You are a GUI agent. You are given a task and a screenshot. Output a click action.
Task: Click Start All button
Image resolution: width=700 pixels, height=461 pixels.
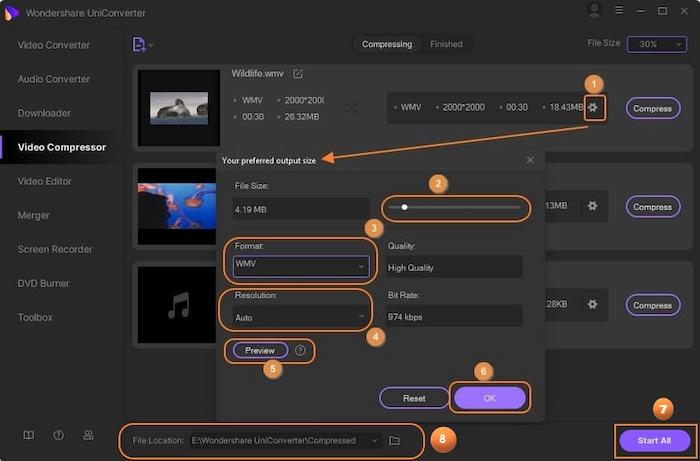(x=654, y=440)
